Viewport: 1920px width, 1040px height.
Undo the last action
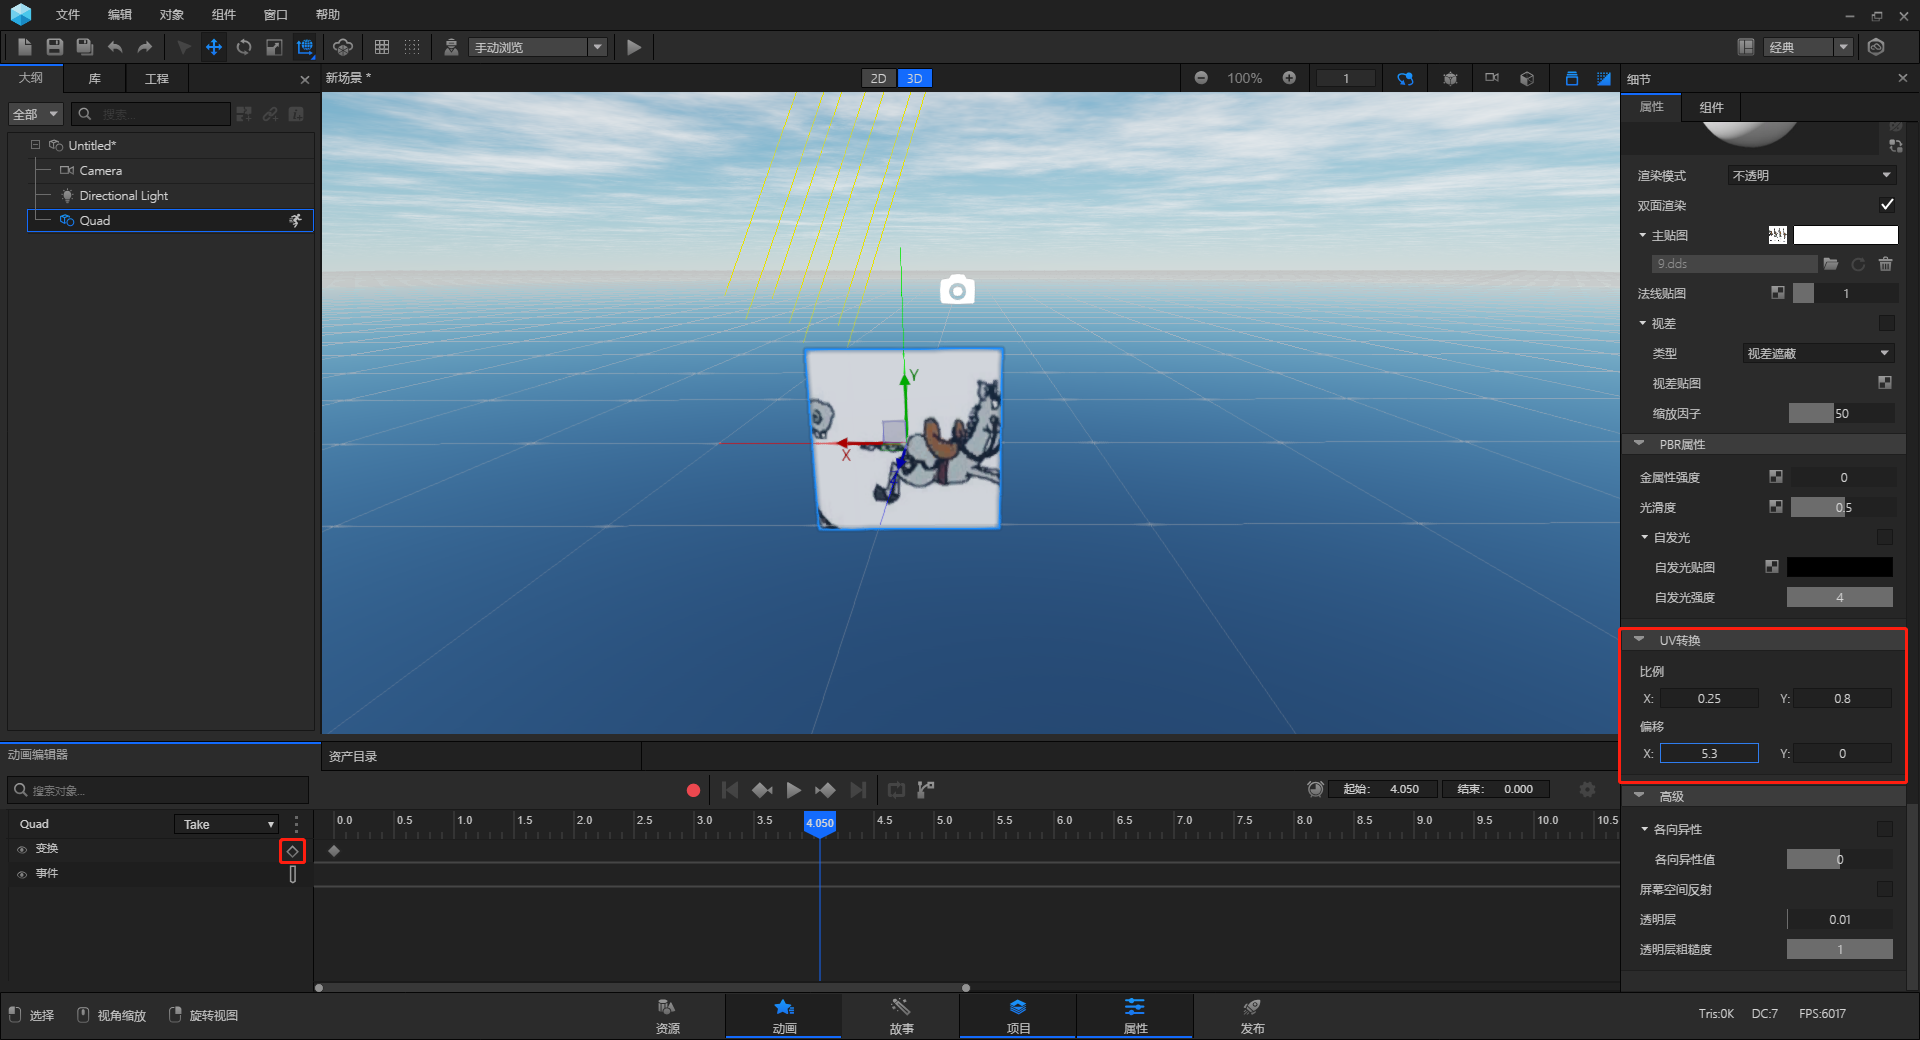(x=115, y=47)
